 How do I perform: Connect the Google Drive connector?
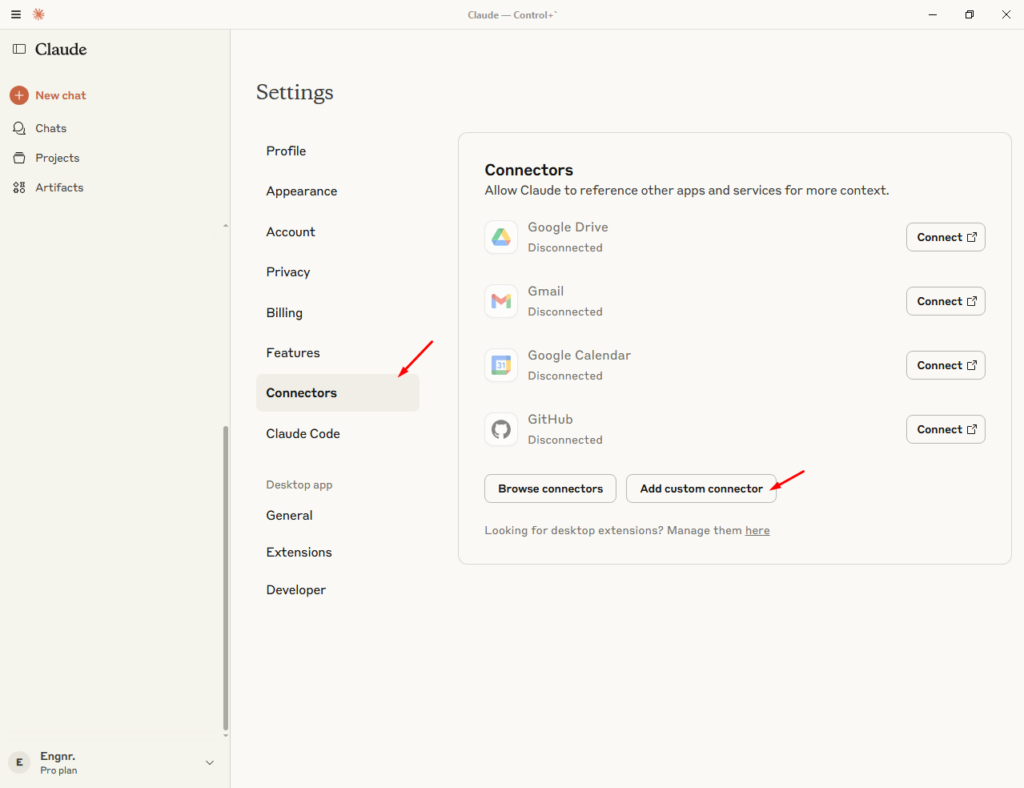tap(946, 237)
